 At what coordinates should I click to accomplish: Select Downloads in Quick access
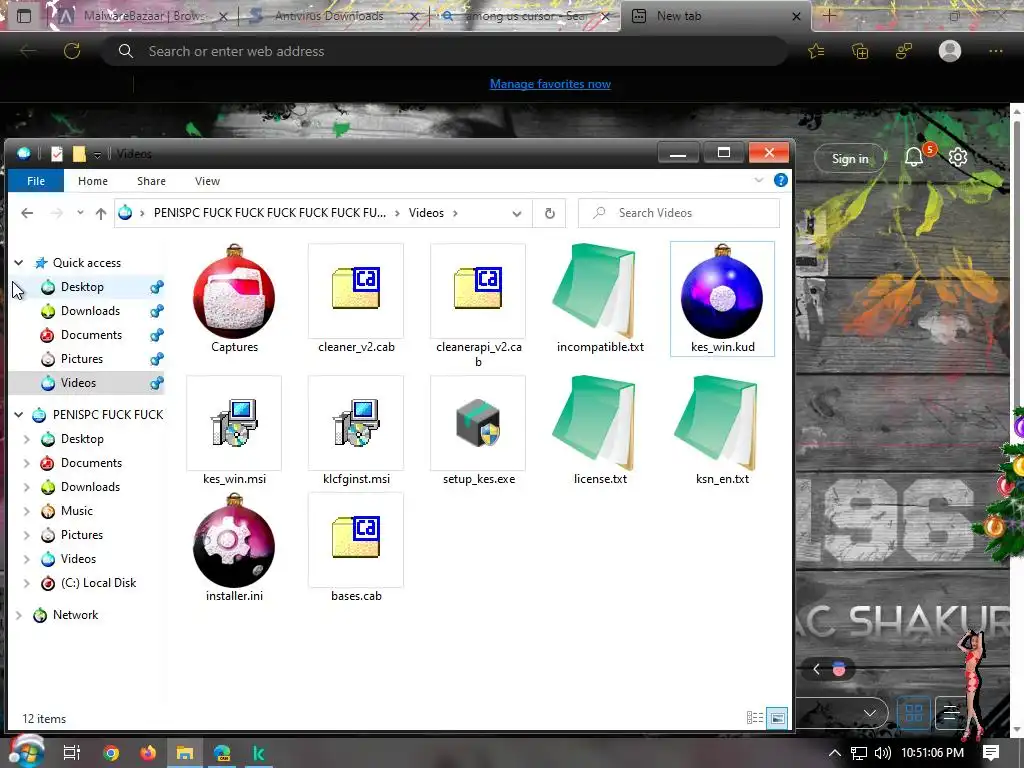pyautogui.click(x=90, y=311)
